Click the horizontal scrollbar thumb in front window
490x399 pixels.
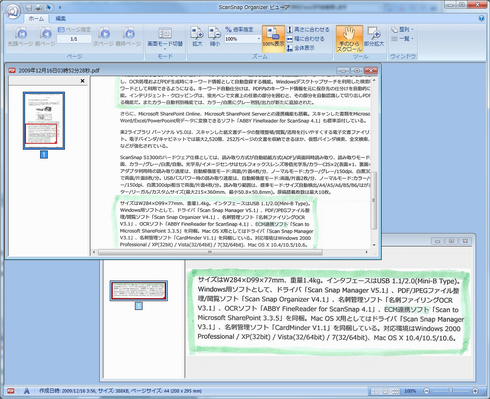pyautogui.click(x=210, y=252)
